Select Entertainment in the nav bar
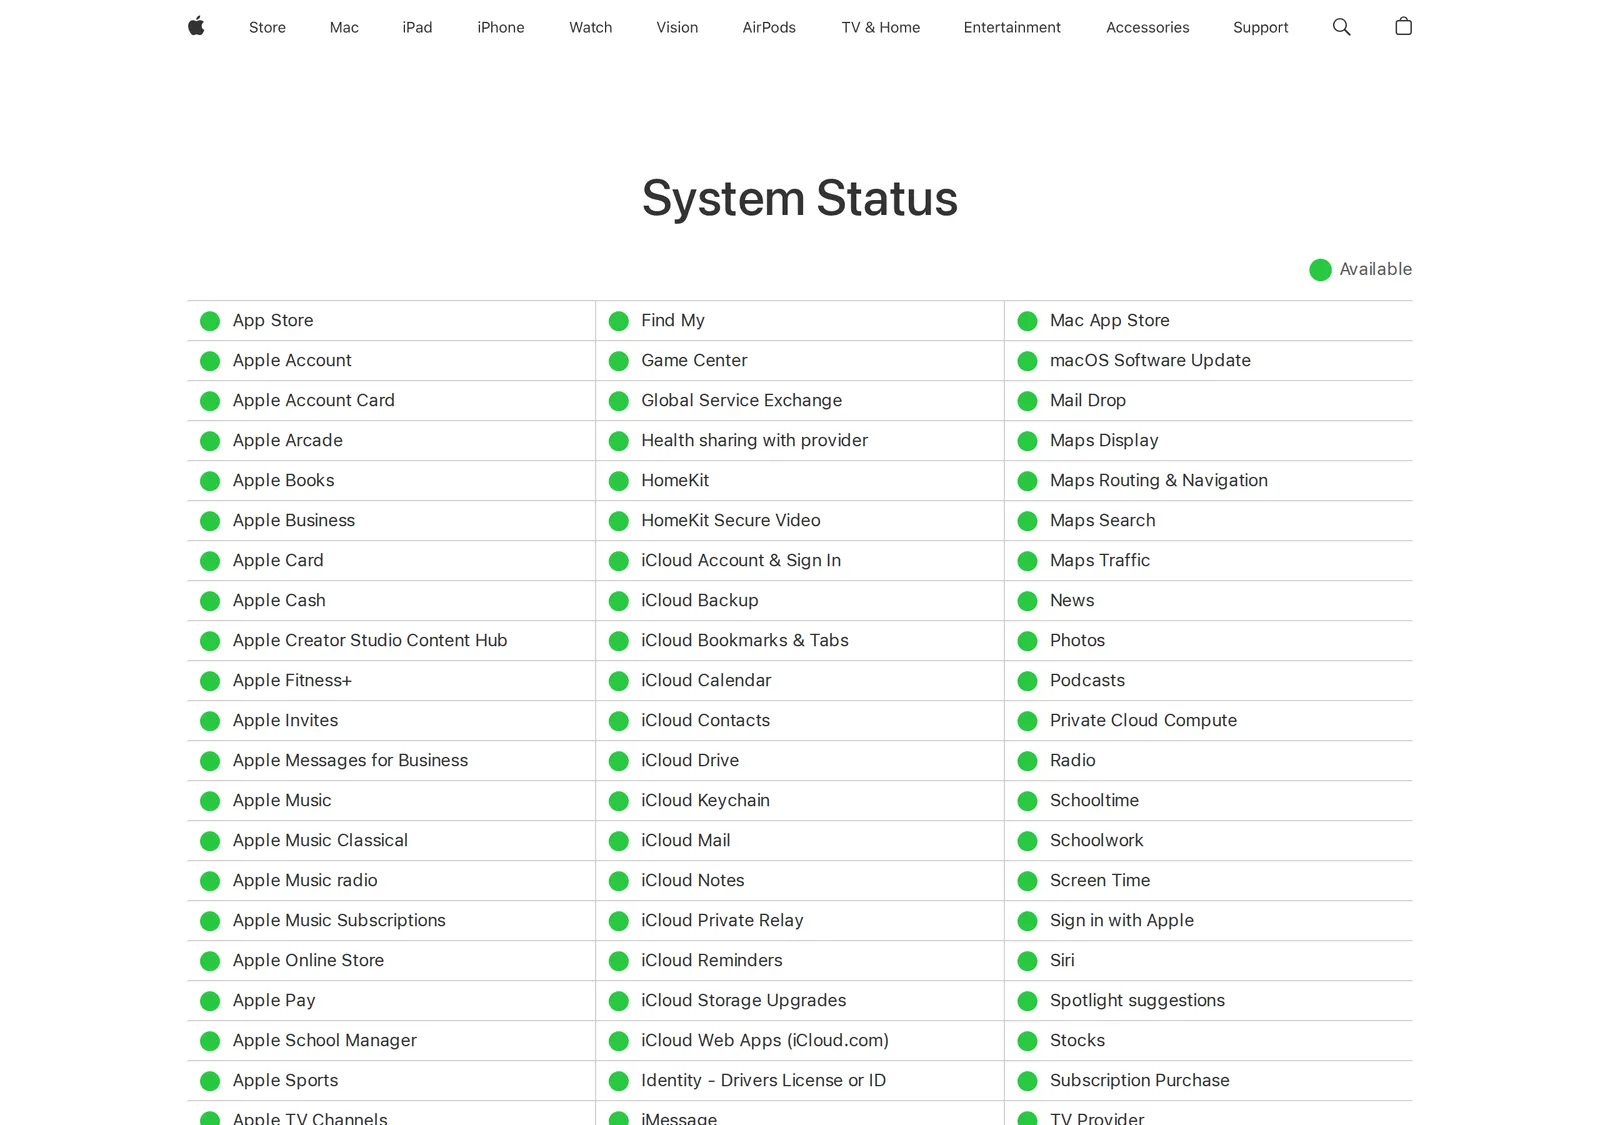 [x=1012, y=28]
